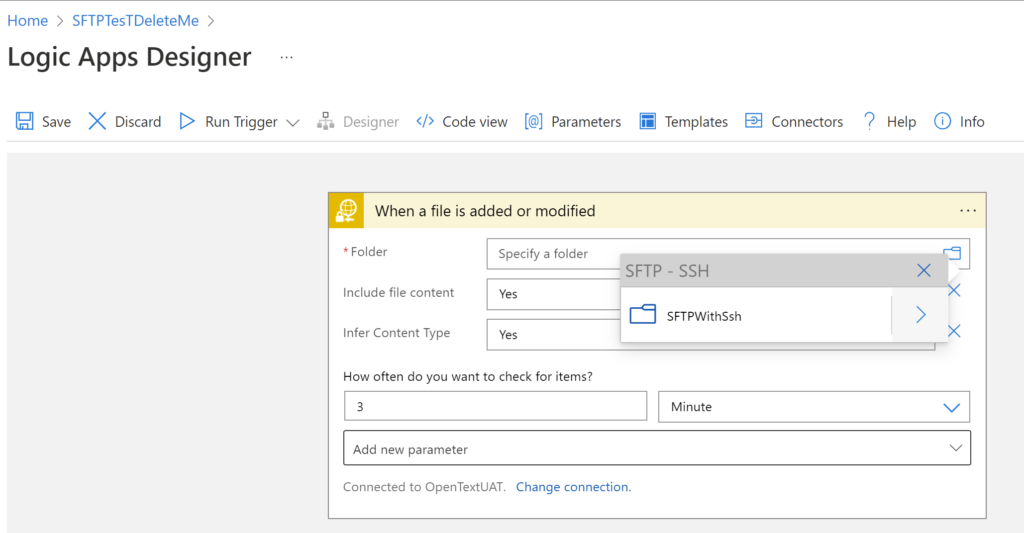
Task: Click the Help question mark icon
Action: click(x=869, y=121)
